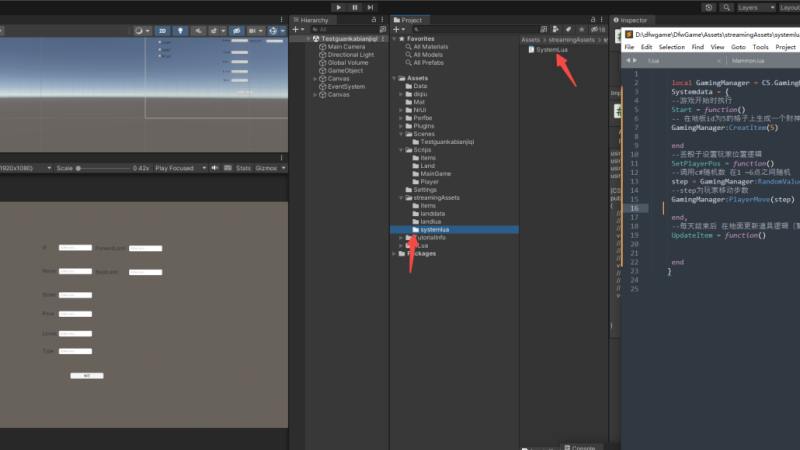Advance one frame with the Step button

tap(370, 7)
